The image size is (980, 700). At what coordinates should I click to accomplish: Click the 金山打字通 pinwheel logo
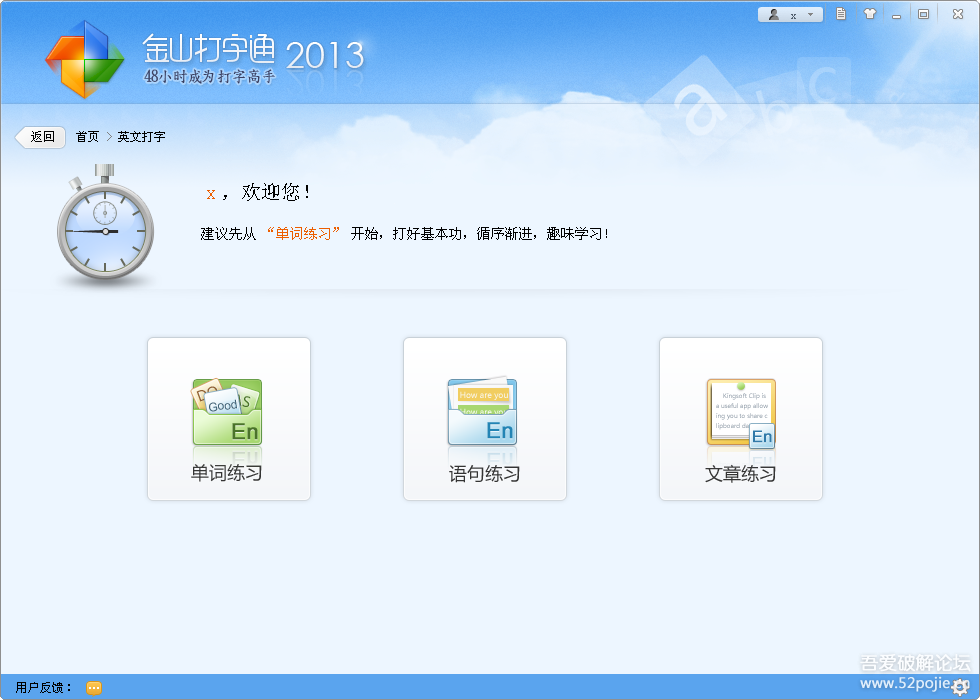(x=84, y=59)
